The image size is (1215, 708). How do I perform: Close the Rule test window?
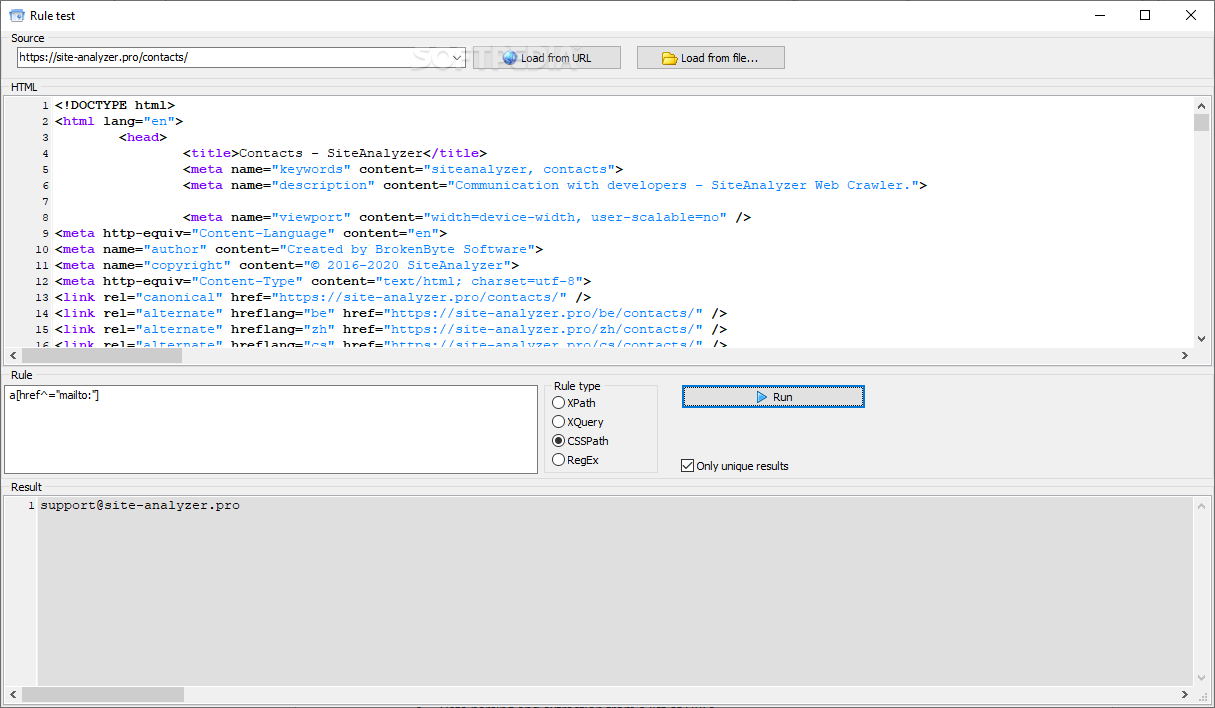[1191, 15]
